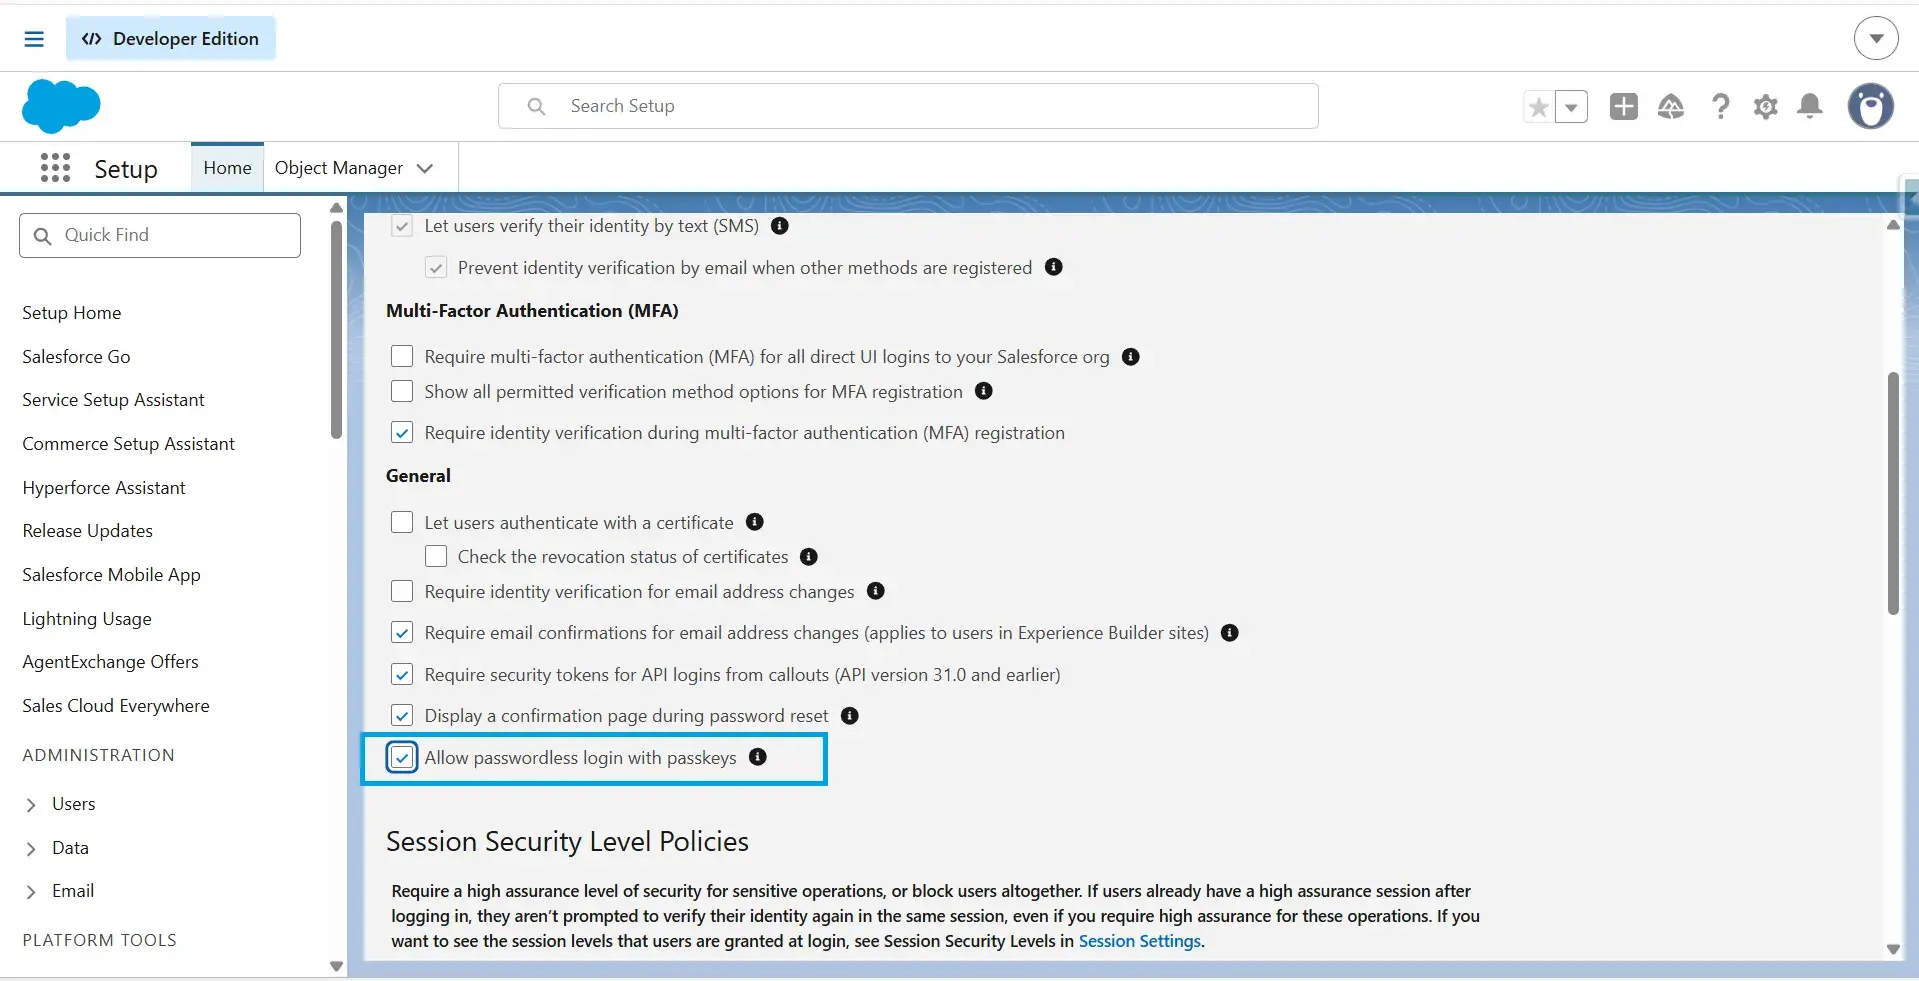Open the App Launcher dots grid
1919x981 pixels.
click(x=55, y=168)
